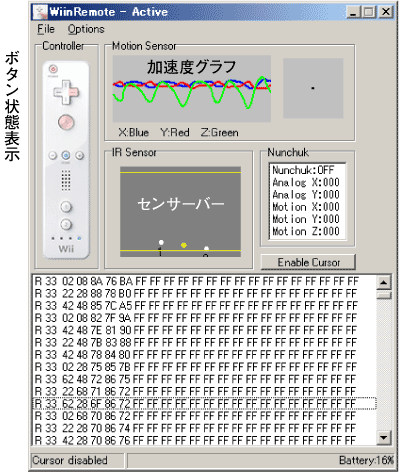Click the 'Y:Red' legend label
Image resolution: width=400 pixels, height=475 pixels.
175,133
